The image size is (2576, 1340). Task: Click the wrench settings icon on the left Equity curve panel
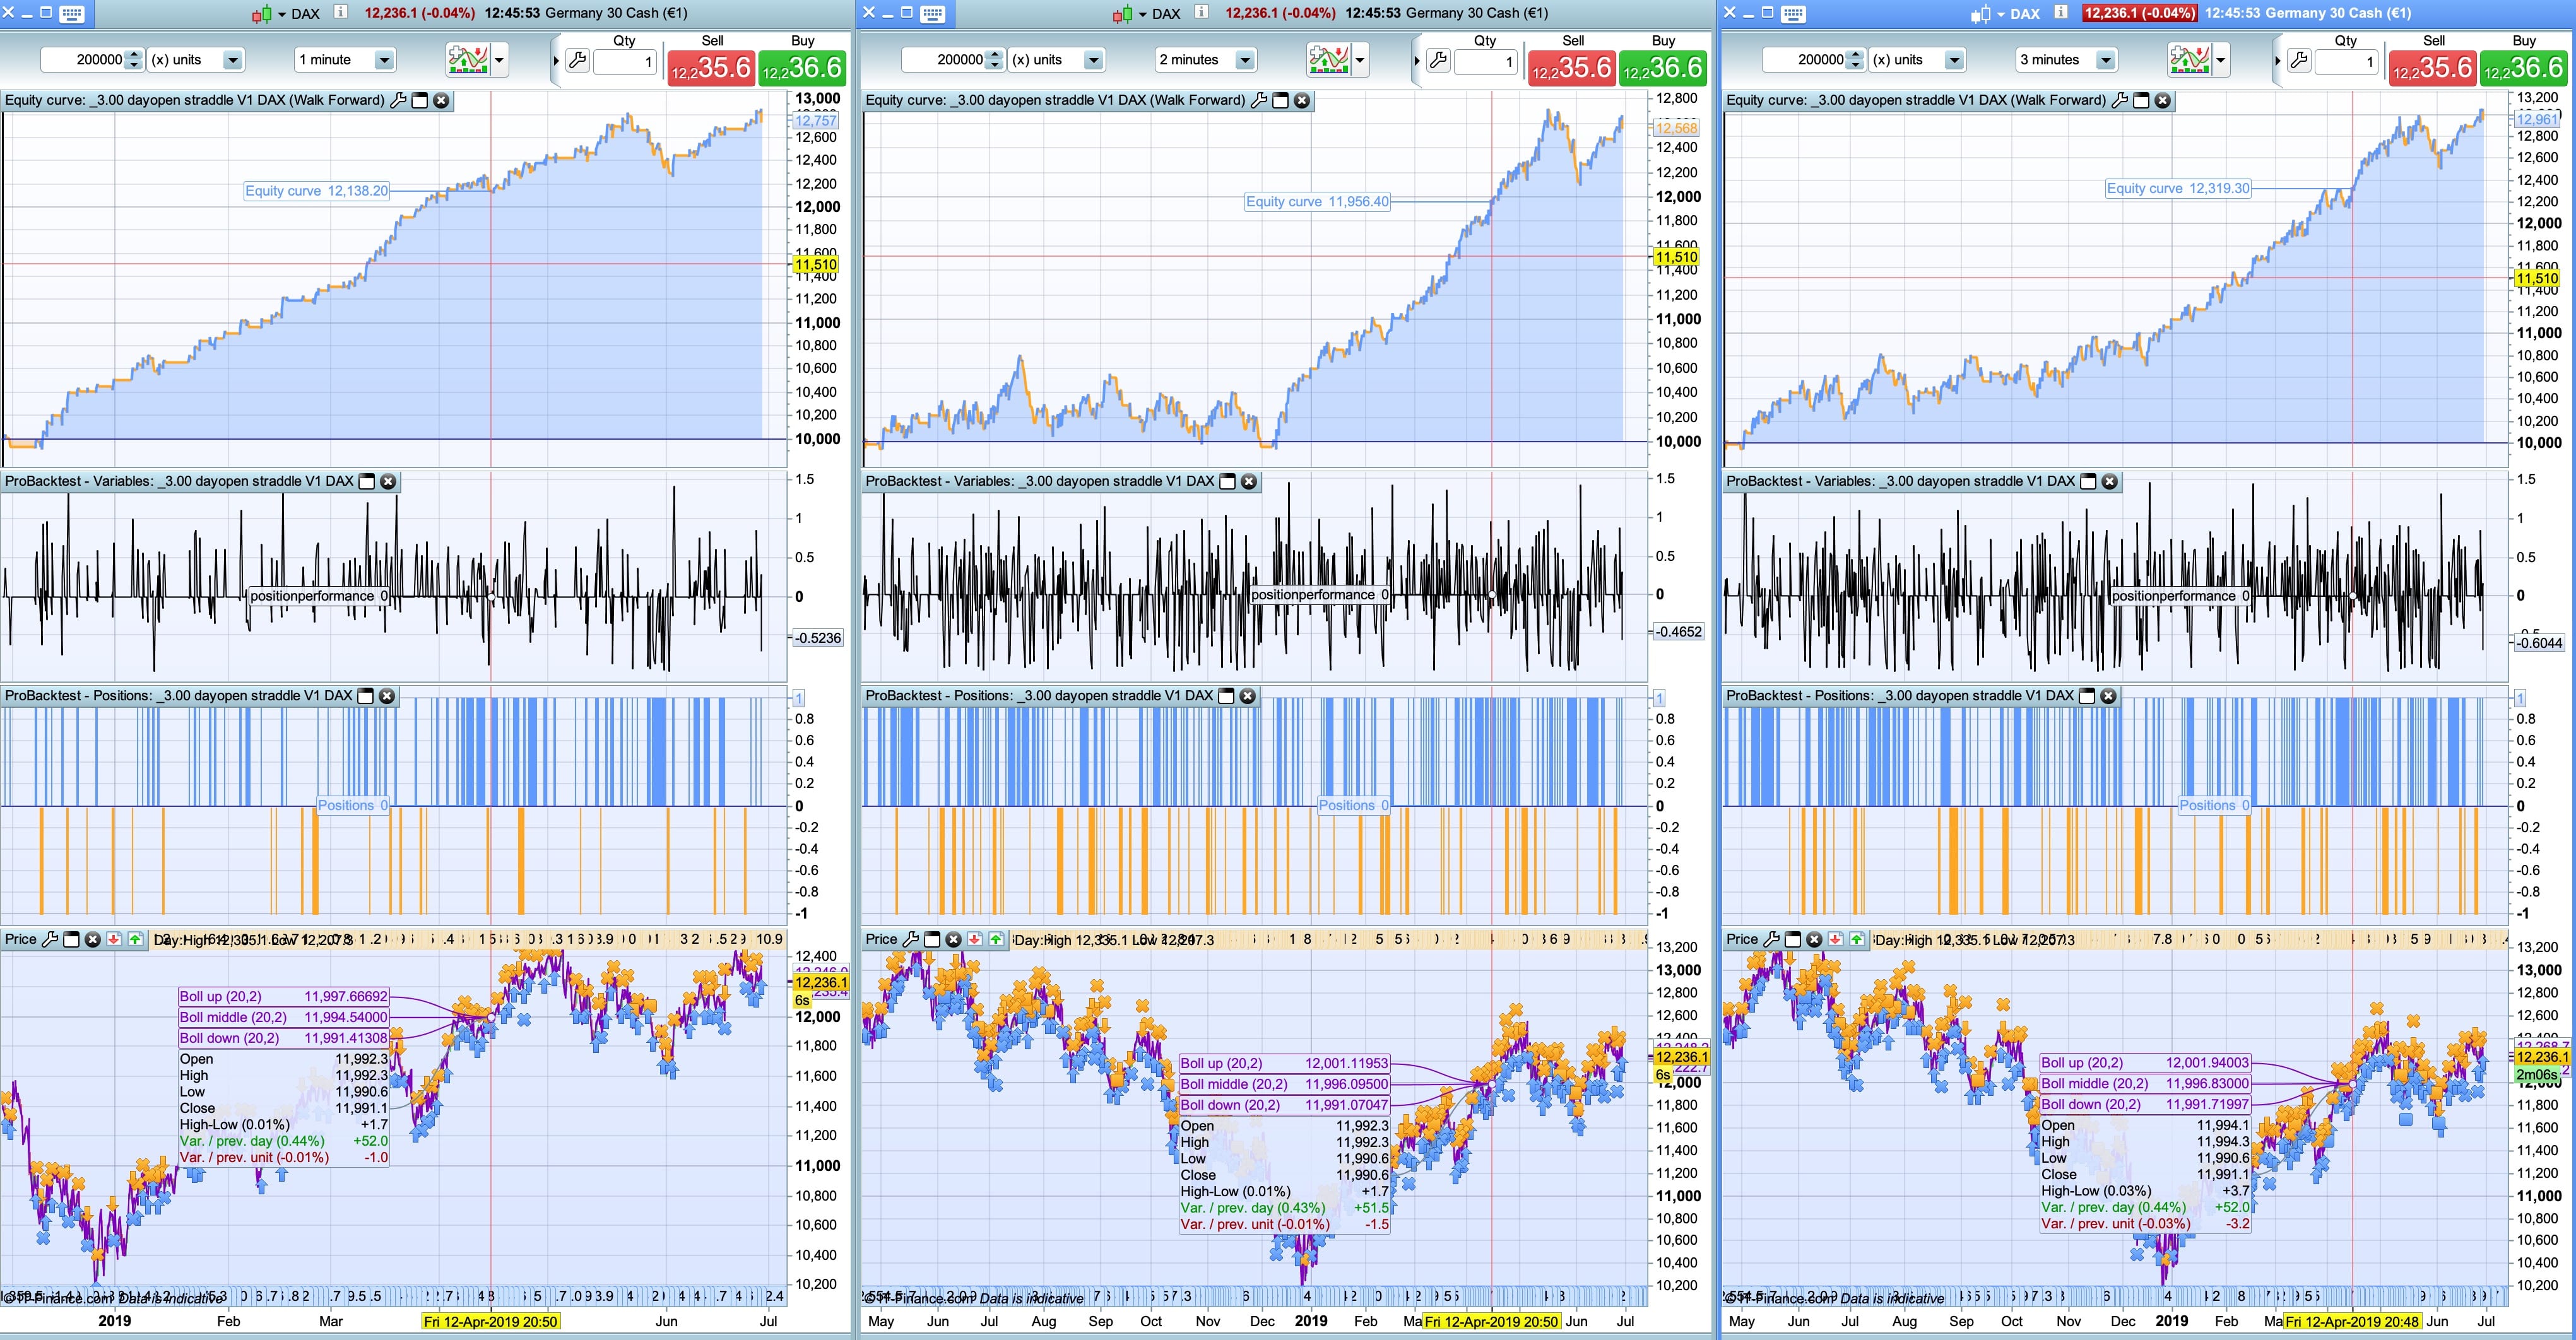point(398,100)
